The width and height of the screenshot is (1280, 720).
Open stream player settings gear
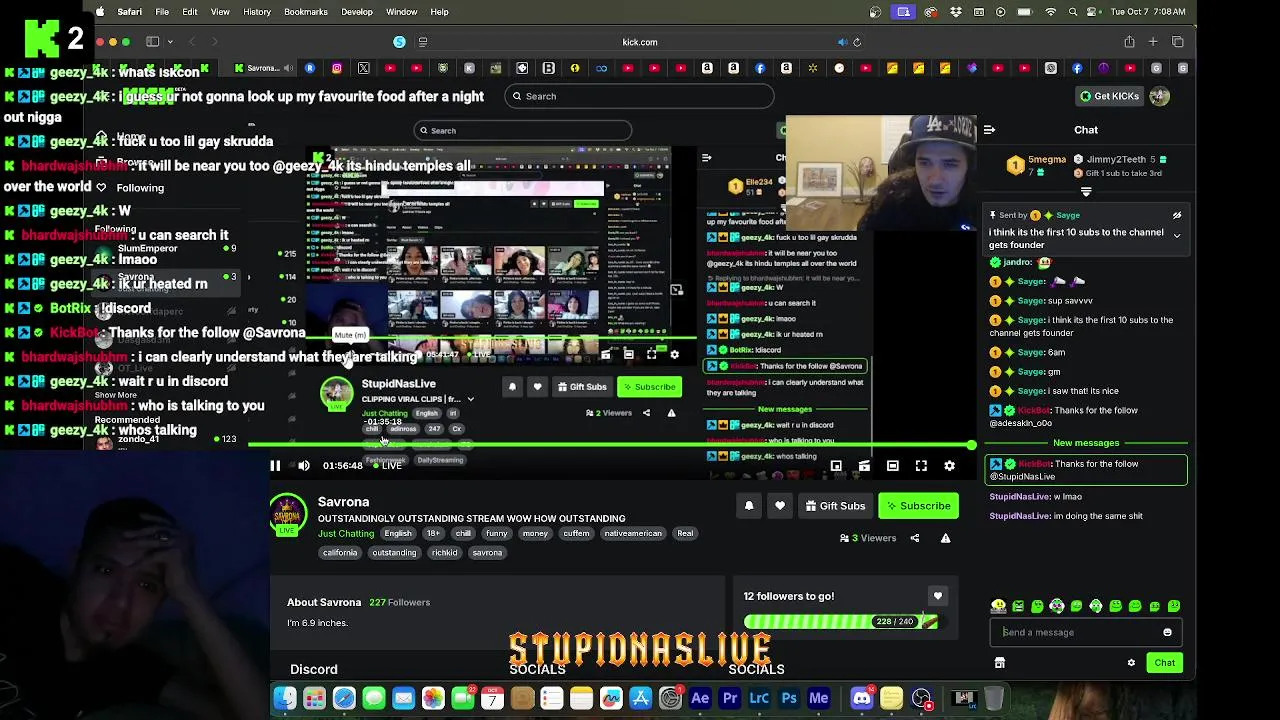pos(949,466)
